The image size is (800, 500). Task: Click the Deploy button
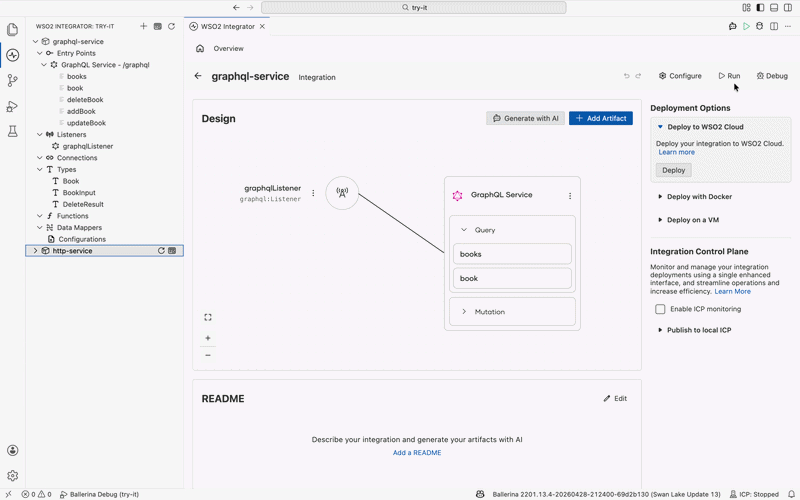673,170
